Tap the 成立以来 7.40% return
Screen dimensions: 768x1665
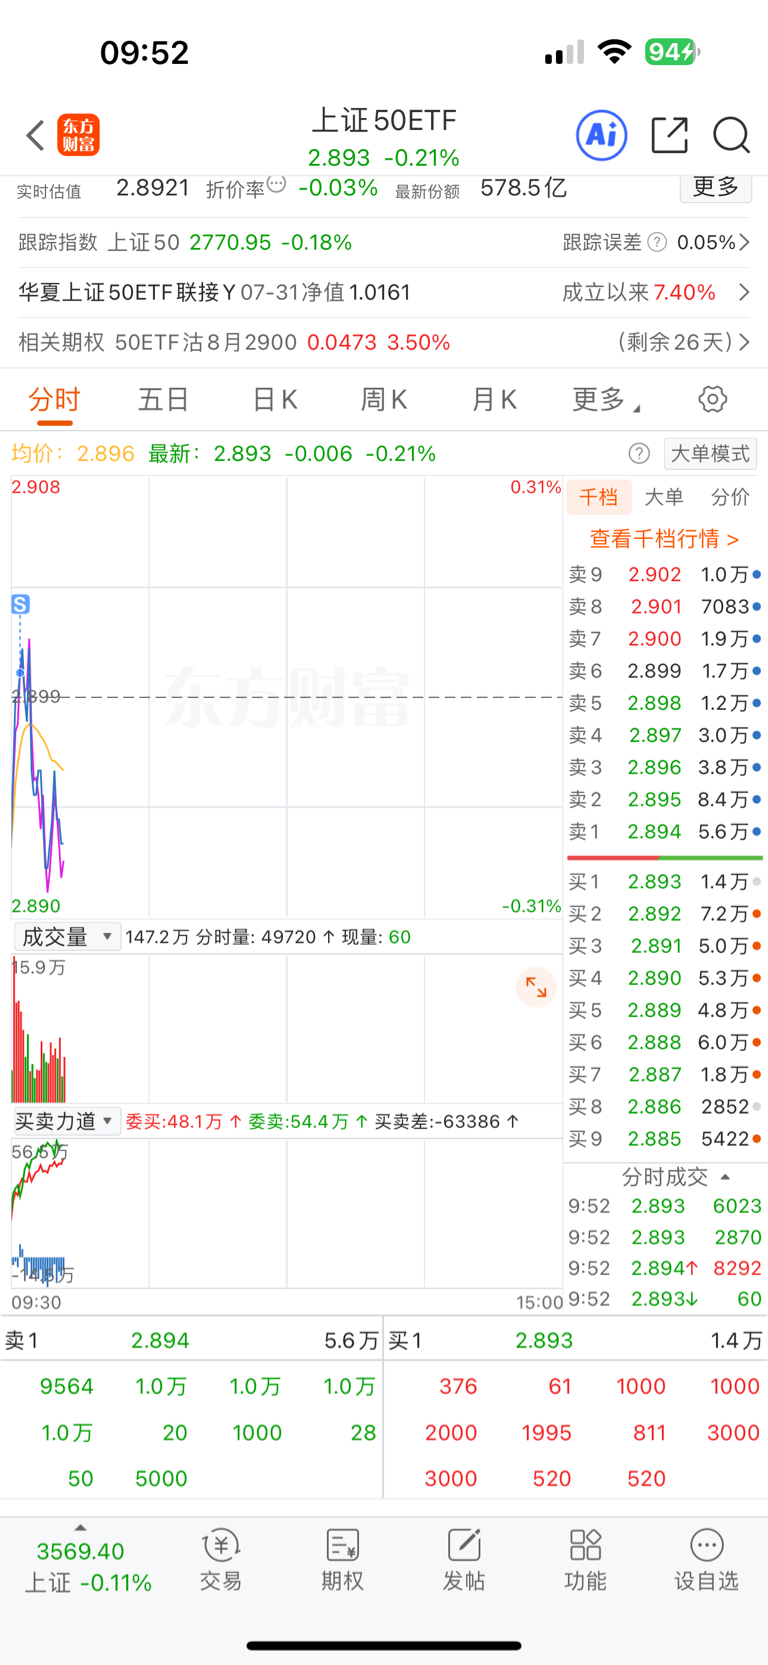point(639,292)
